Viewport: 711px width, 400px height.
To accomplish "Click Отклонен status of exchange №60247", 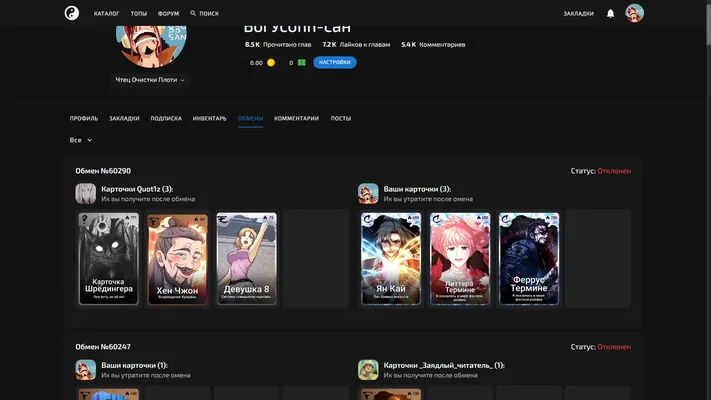I will pyautogui.click(x=614, y=347).
